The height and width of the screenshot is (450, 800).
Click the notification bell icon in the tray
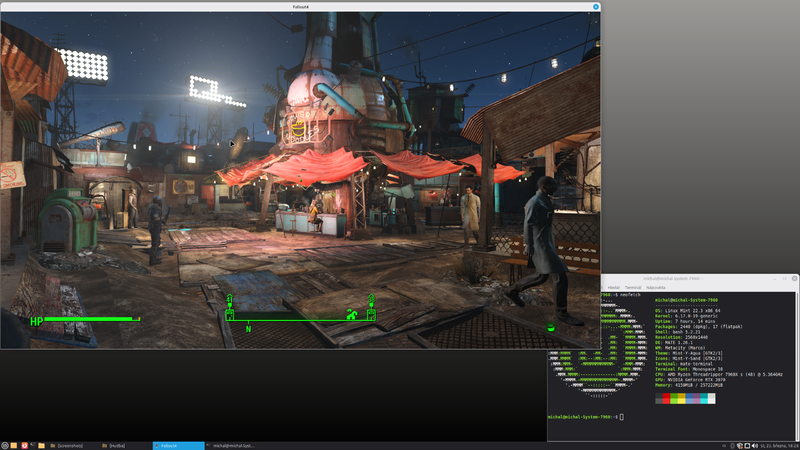point(747,446)
